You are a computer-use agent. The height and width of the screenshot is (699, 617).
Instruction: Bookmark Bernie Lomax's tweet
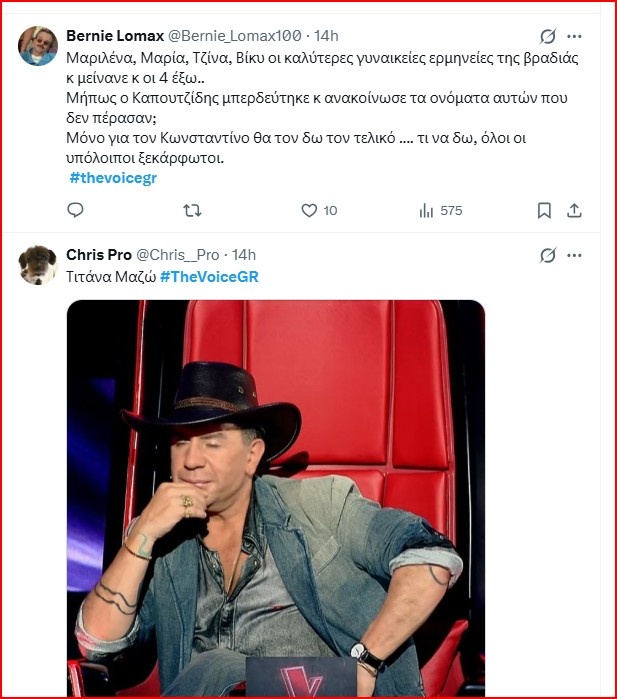(x=544, y=210)
